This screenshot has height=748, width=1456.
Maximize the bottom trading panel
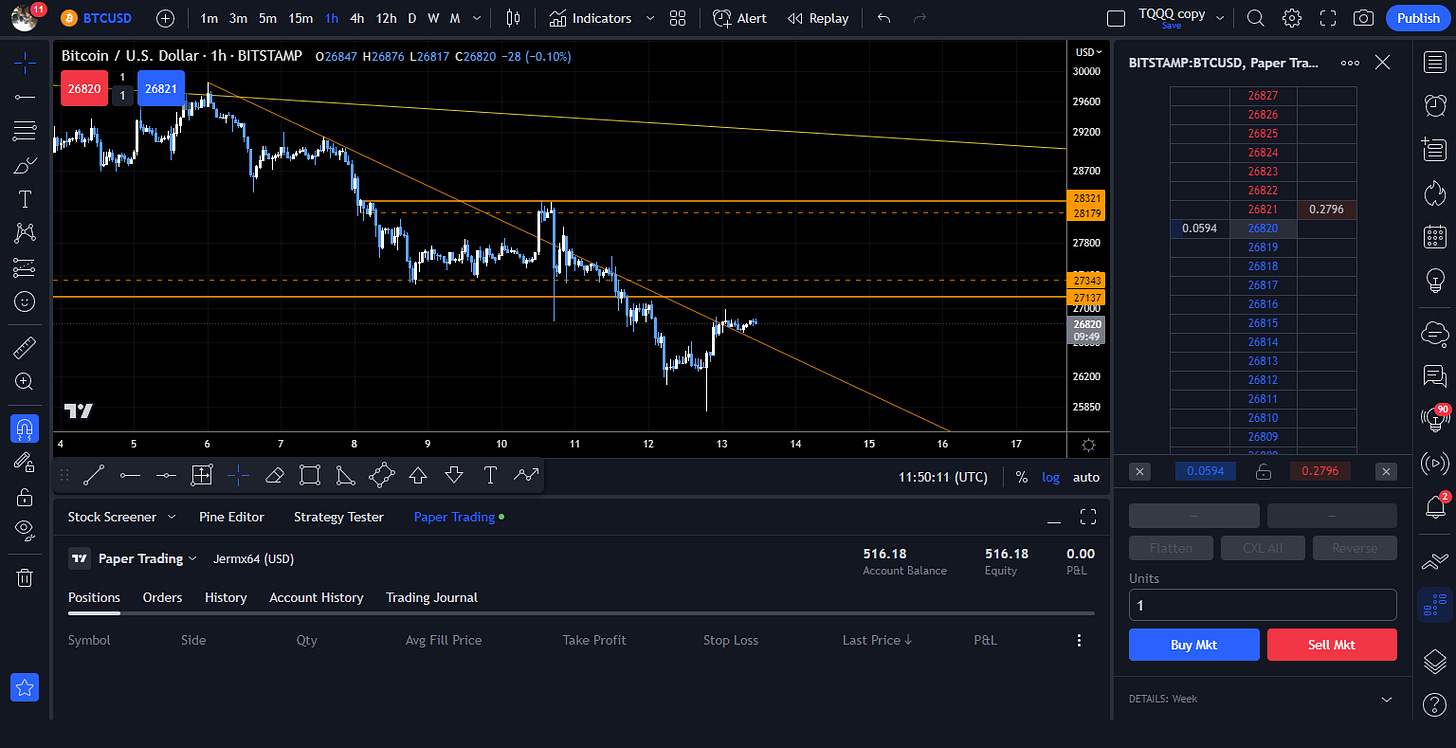1088,517
